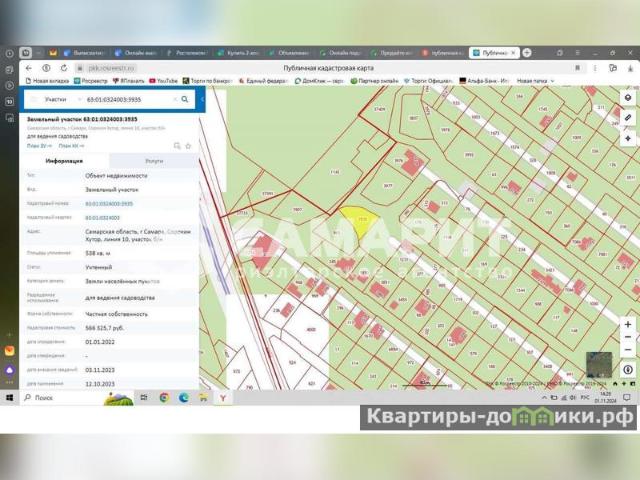Click the magnifier search icon in cadastral search
The image size is (640, 480).
tap(185, 99)
